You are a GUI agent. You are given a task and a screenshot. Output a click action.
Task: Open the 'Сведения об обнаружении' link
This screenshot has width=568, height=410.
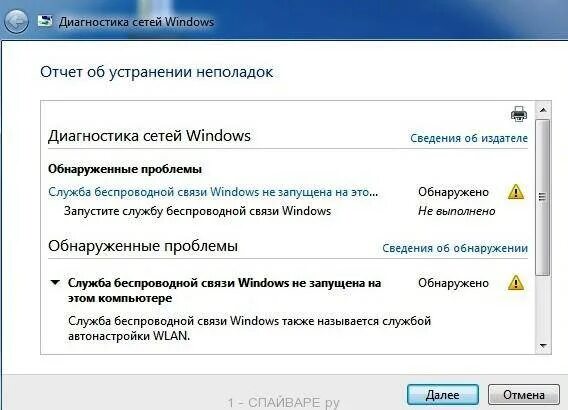pos(455,248)
